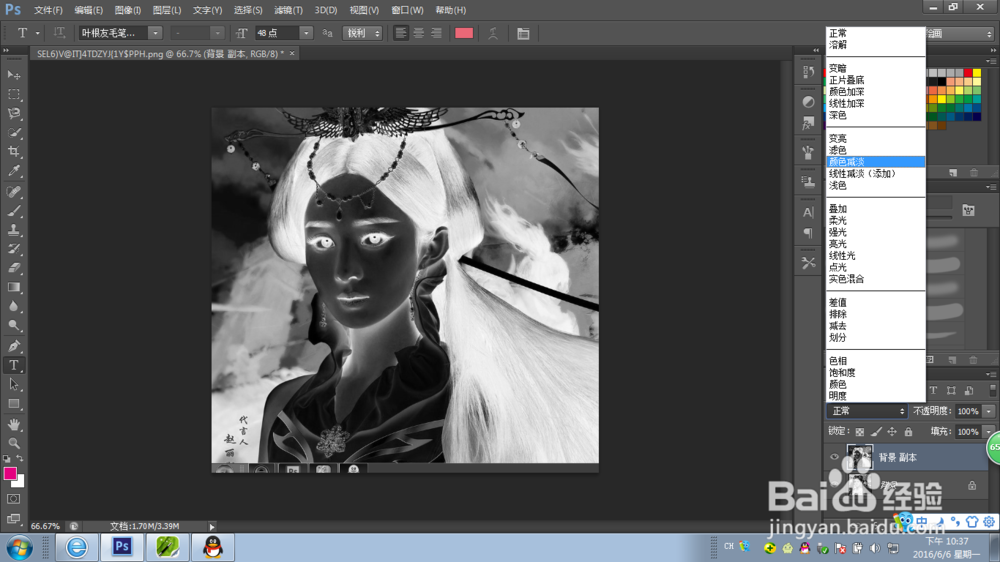Select the Gradient tool
This screenshot has width=1000, height=562.
coord(13,288)
